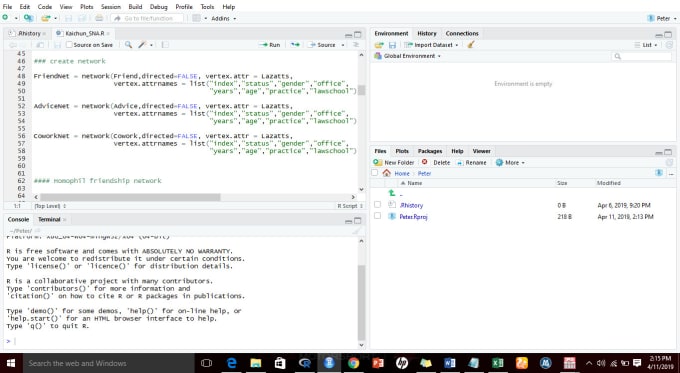Click Delete in Files pane
This screenshot has width=680, height=373.
point(436,162)
